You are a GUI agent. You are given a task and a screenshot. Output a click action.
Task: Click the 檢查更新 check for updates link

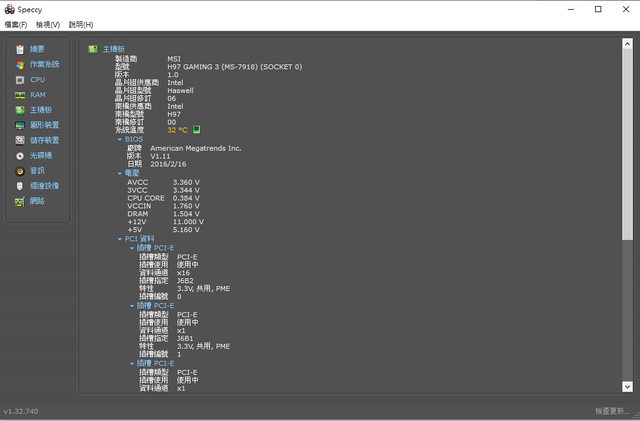pyautogui.click(x=613, y=411)
